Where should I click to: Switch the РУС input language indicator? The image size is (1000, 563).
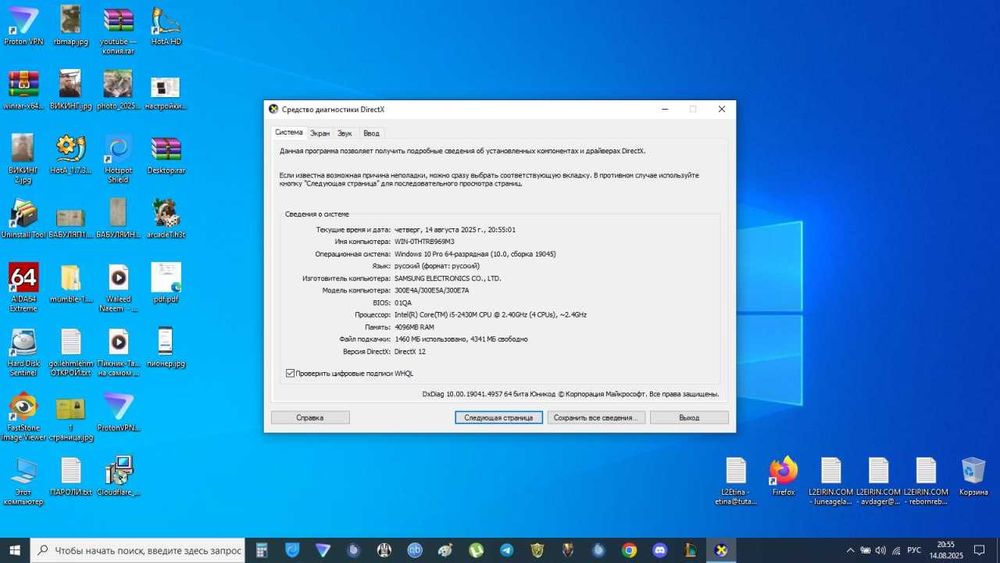pyautogui.click(x=914, y=550)
